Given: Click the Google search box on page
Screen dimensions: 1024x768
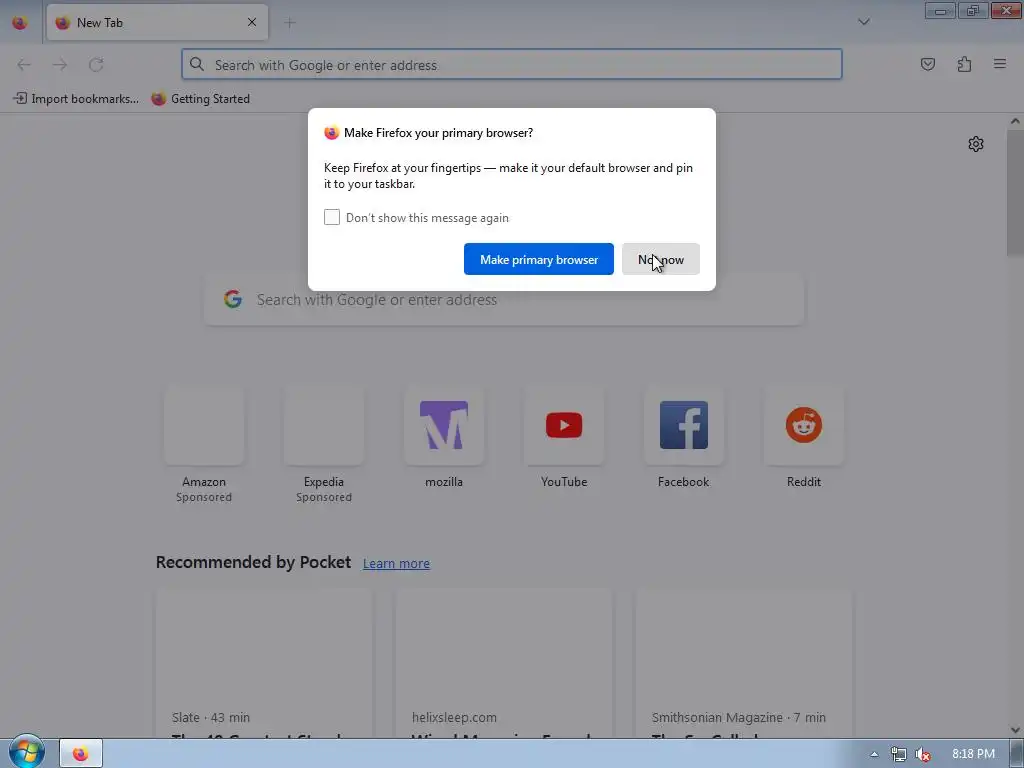Looking at the screenshot, I should tap(504, 300).
